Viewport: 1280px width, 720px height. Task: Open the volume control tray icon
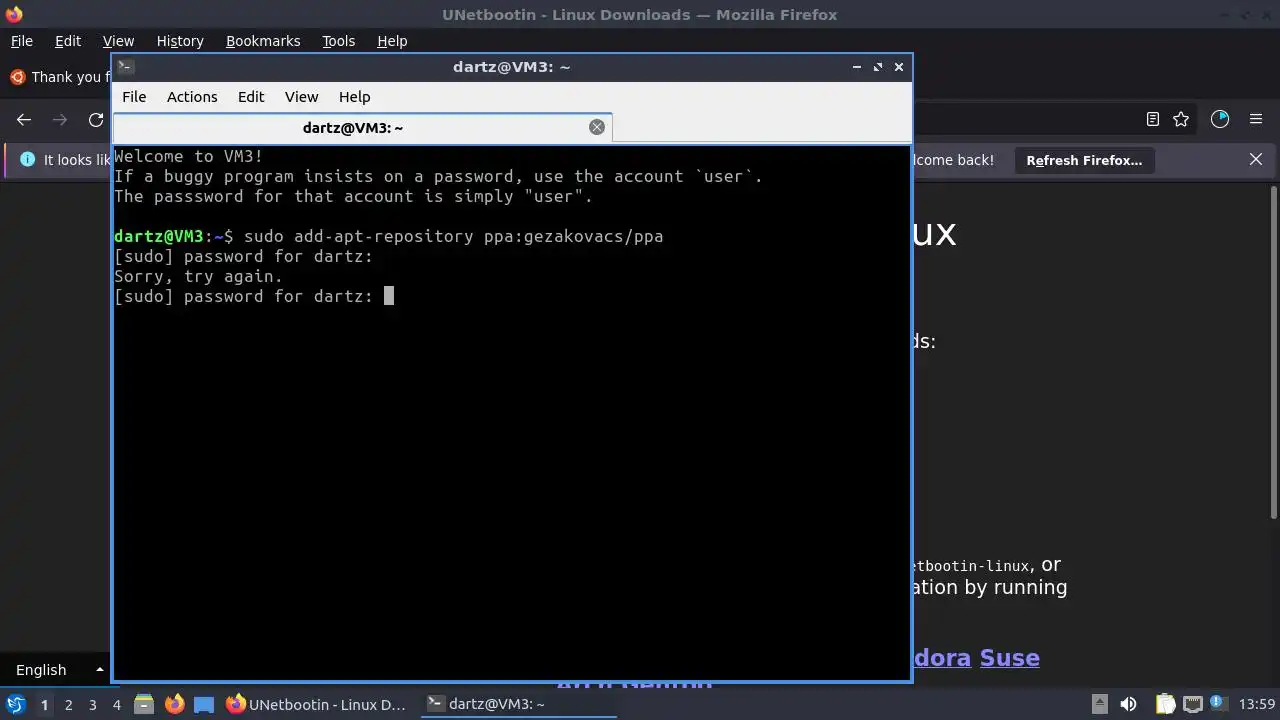pyautogui.click(x=1128, y=704)
